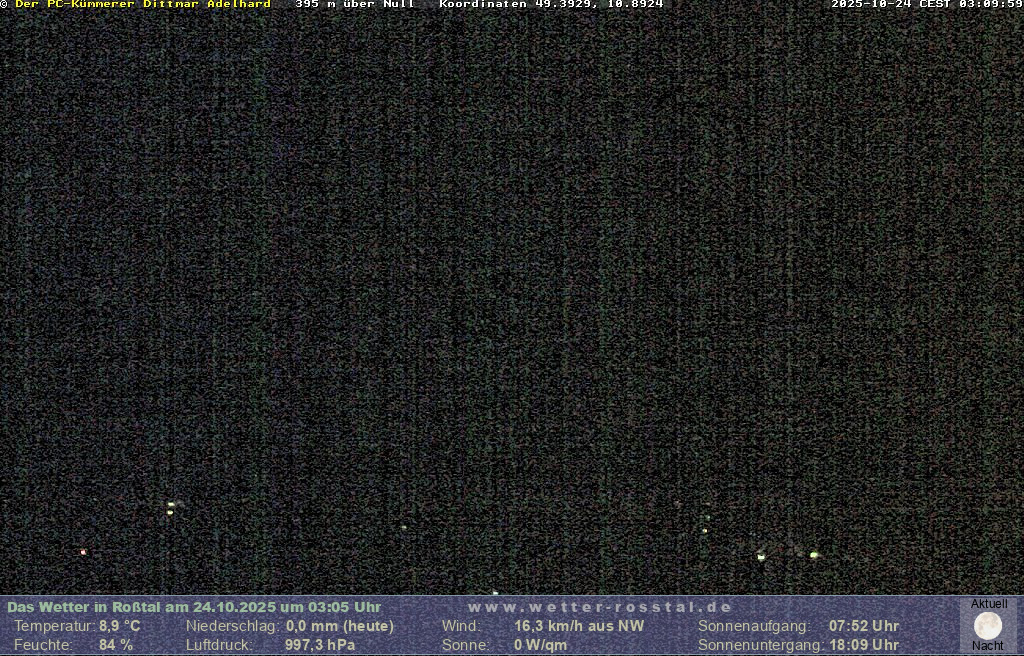Click the Nacht label below the moon
1024x656 pixels.
click(988, 646)
